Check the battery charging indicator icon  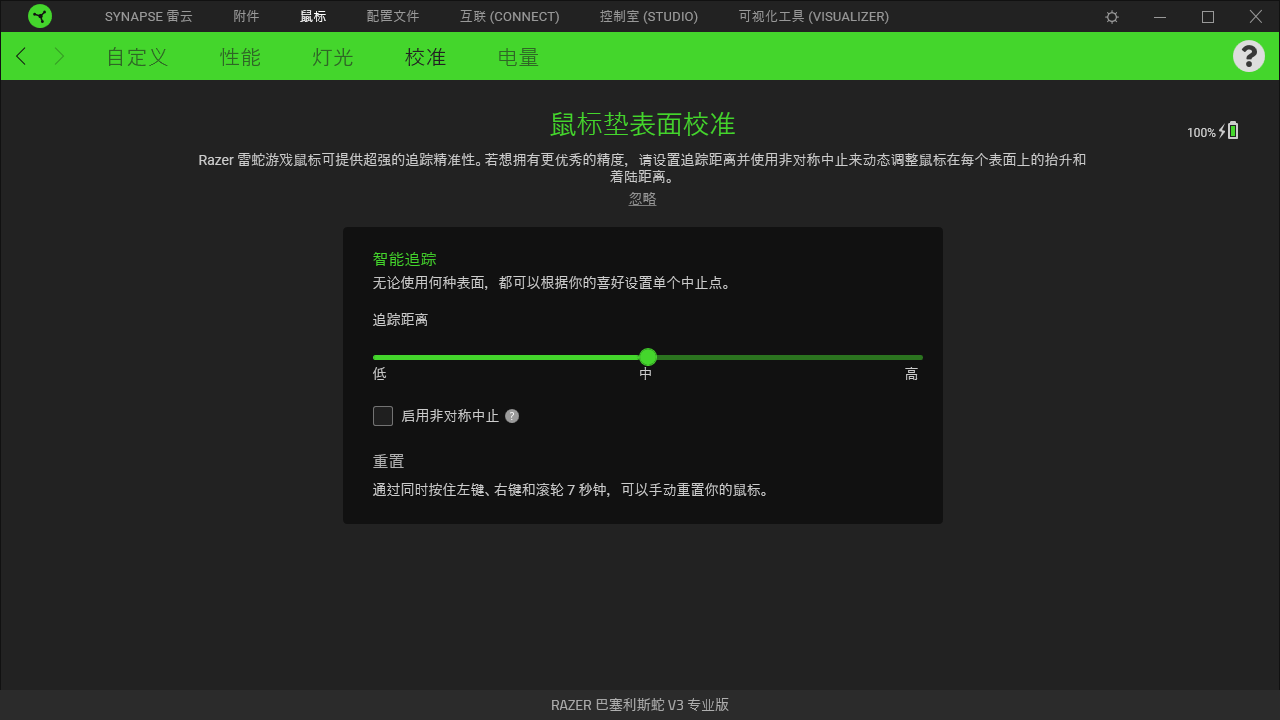pos(1229,131)
